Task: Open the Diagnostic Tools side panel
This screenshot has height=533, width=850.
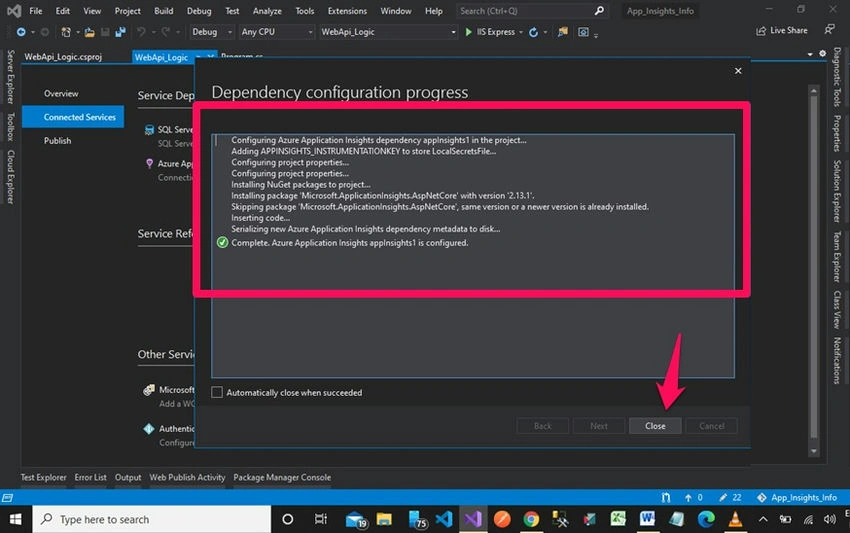Action: 837,76
